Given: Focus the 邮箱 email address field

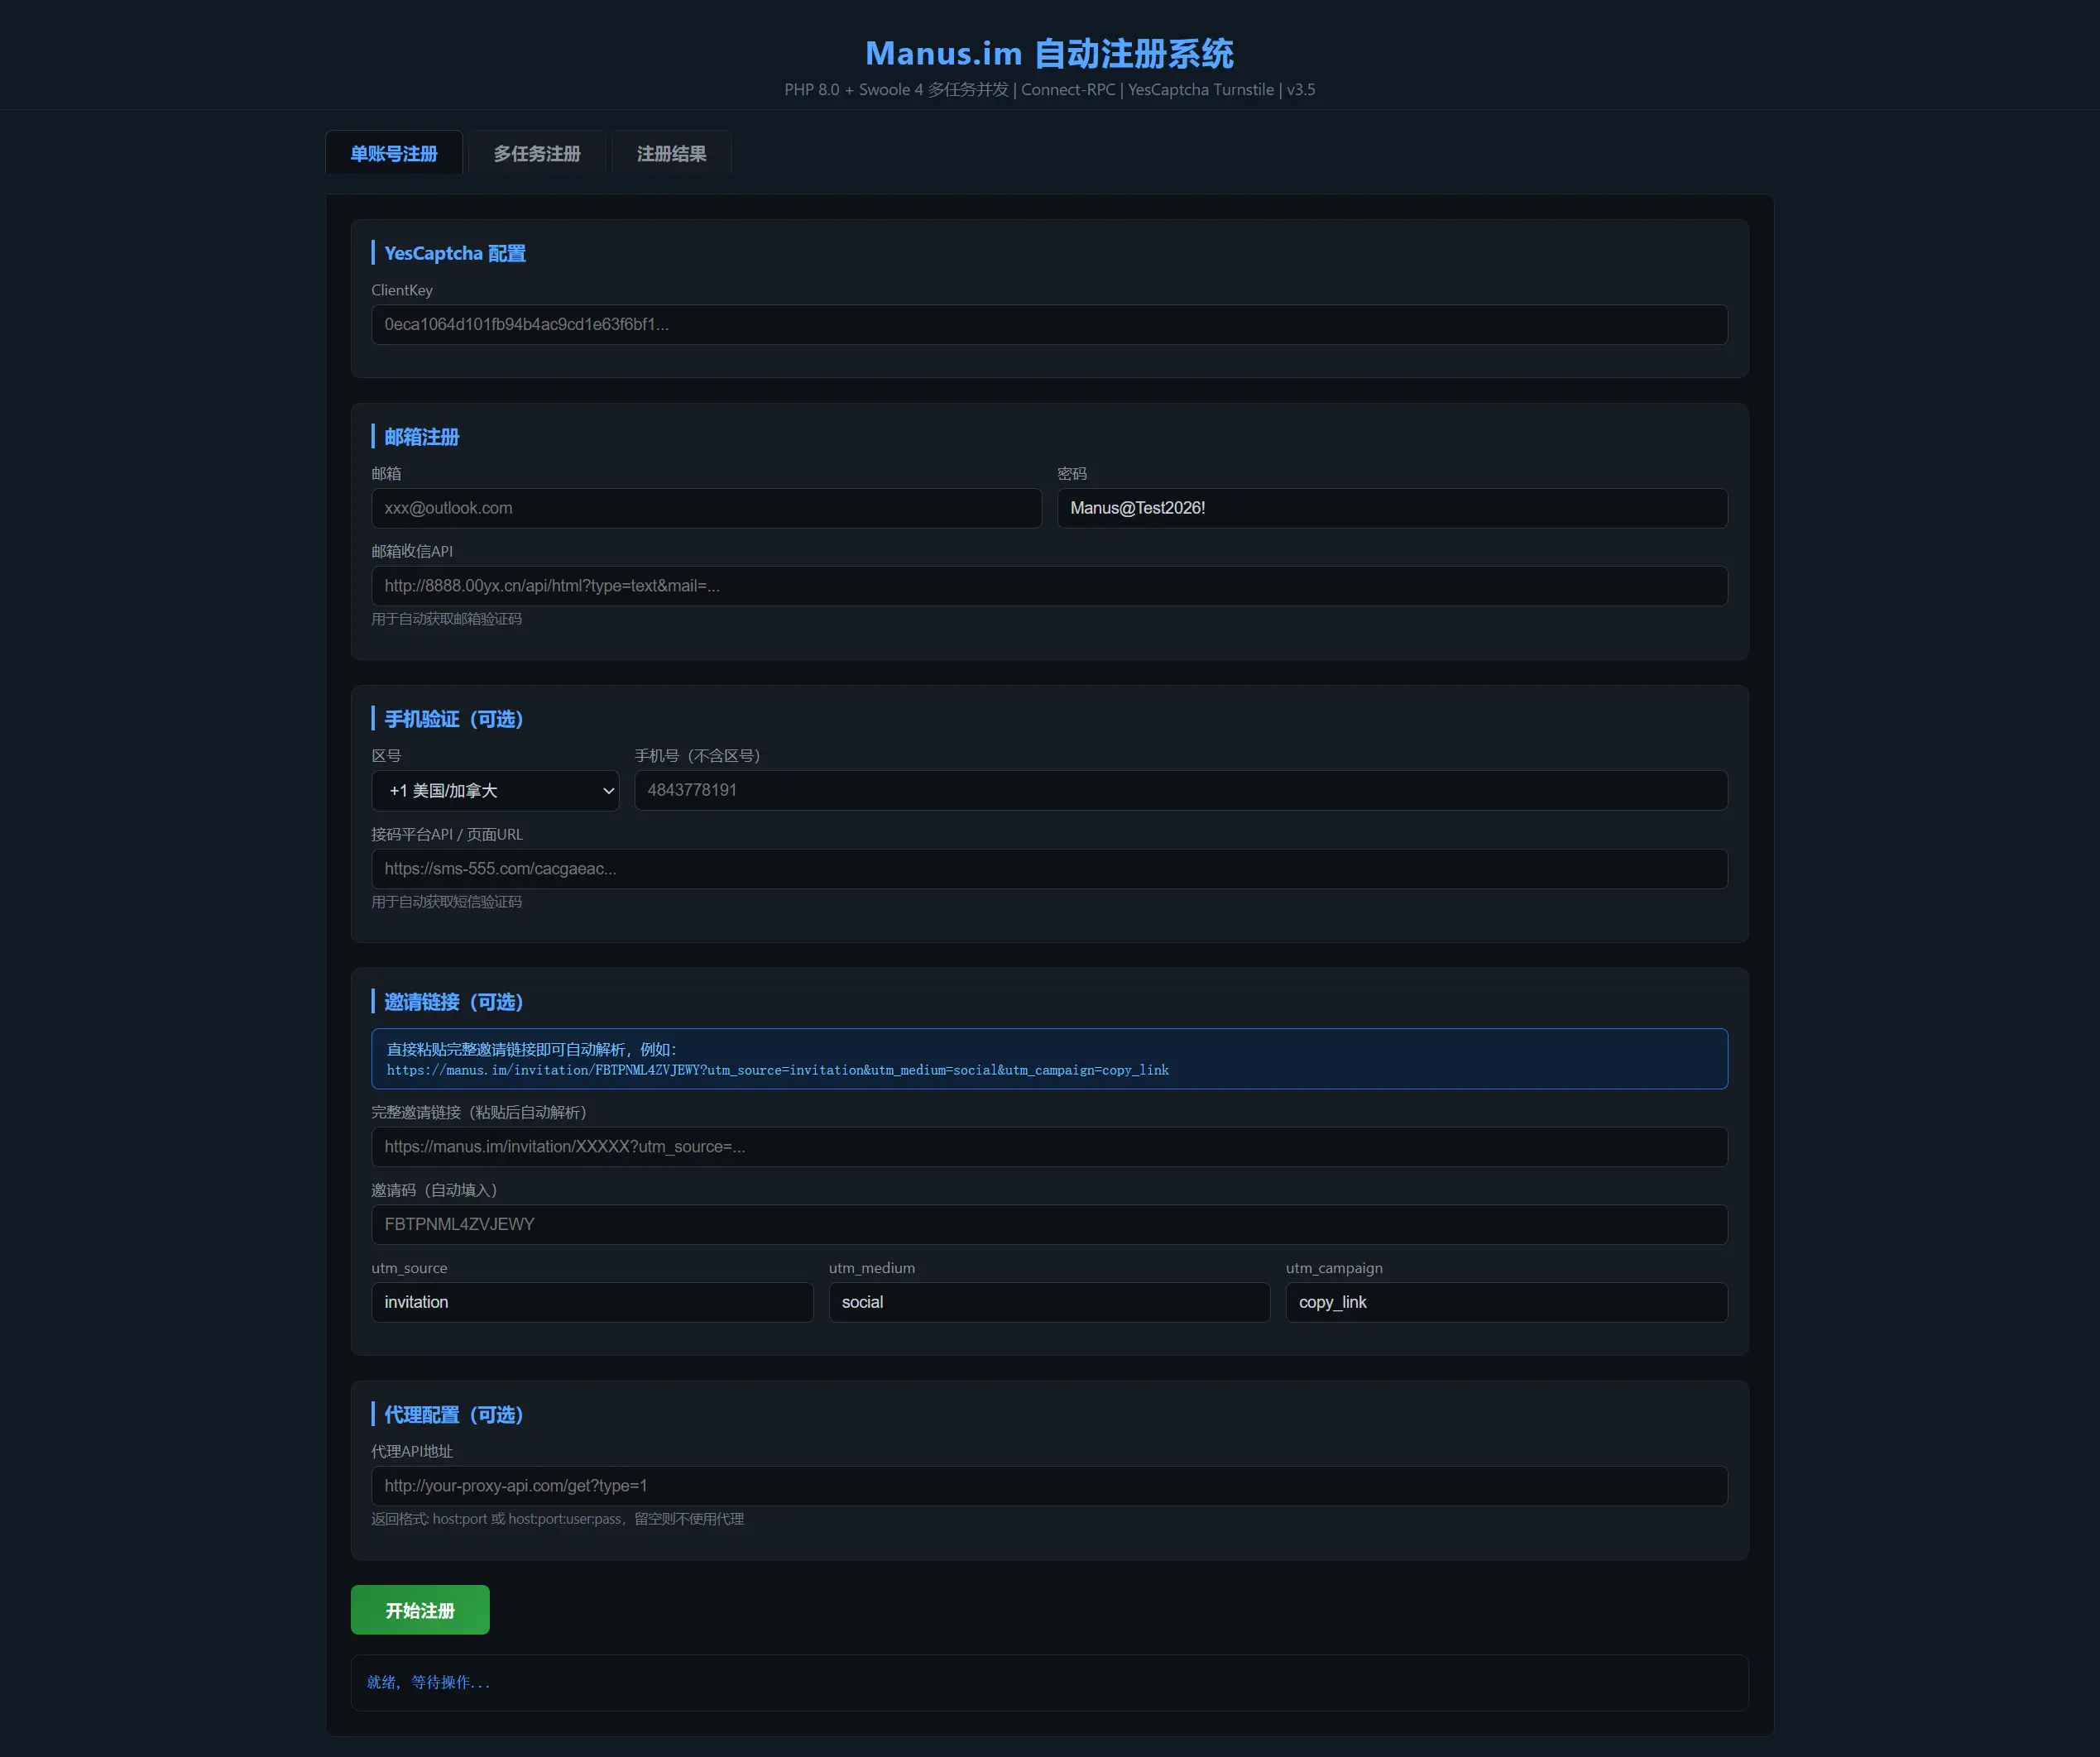Looking at the screenshot, I should pyautogui.click(x=706, y=508).
